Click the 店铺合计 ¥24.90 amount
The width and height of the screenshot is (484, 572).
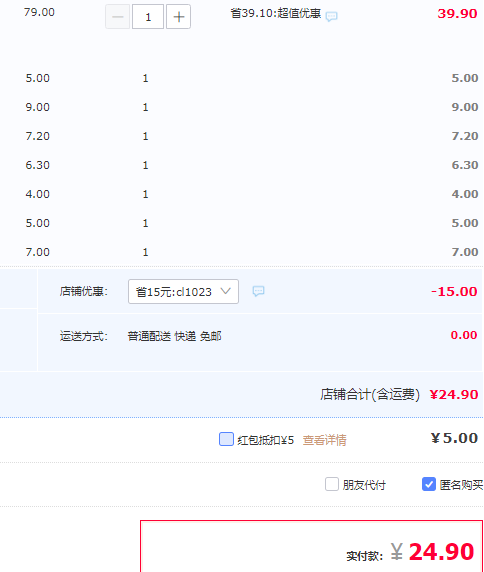pyautogui.click(x=454, y=394)
